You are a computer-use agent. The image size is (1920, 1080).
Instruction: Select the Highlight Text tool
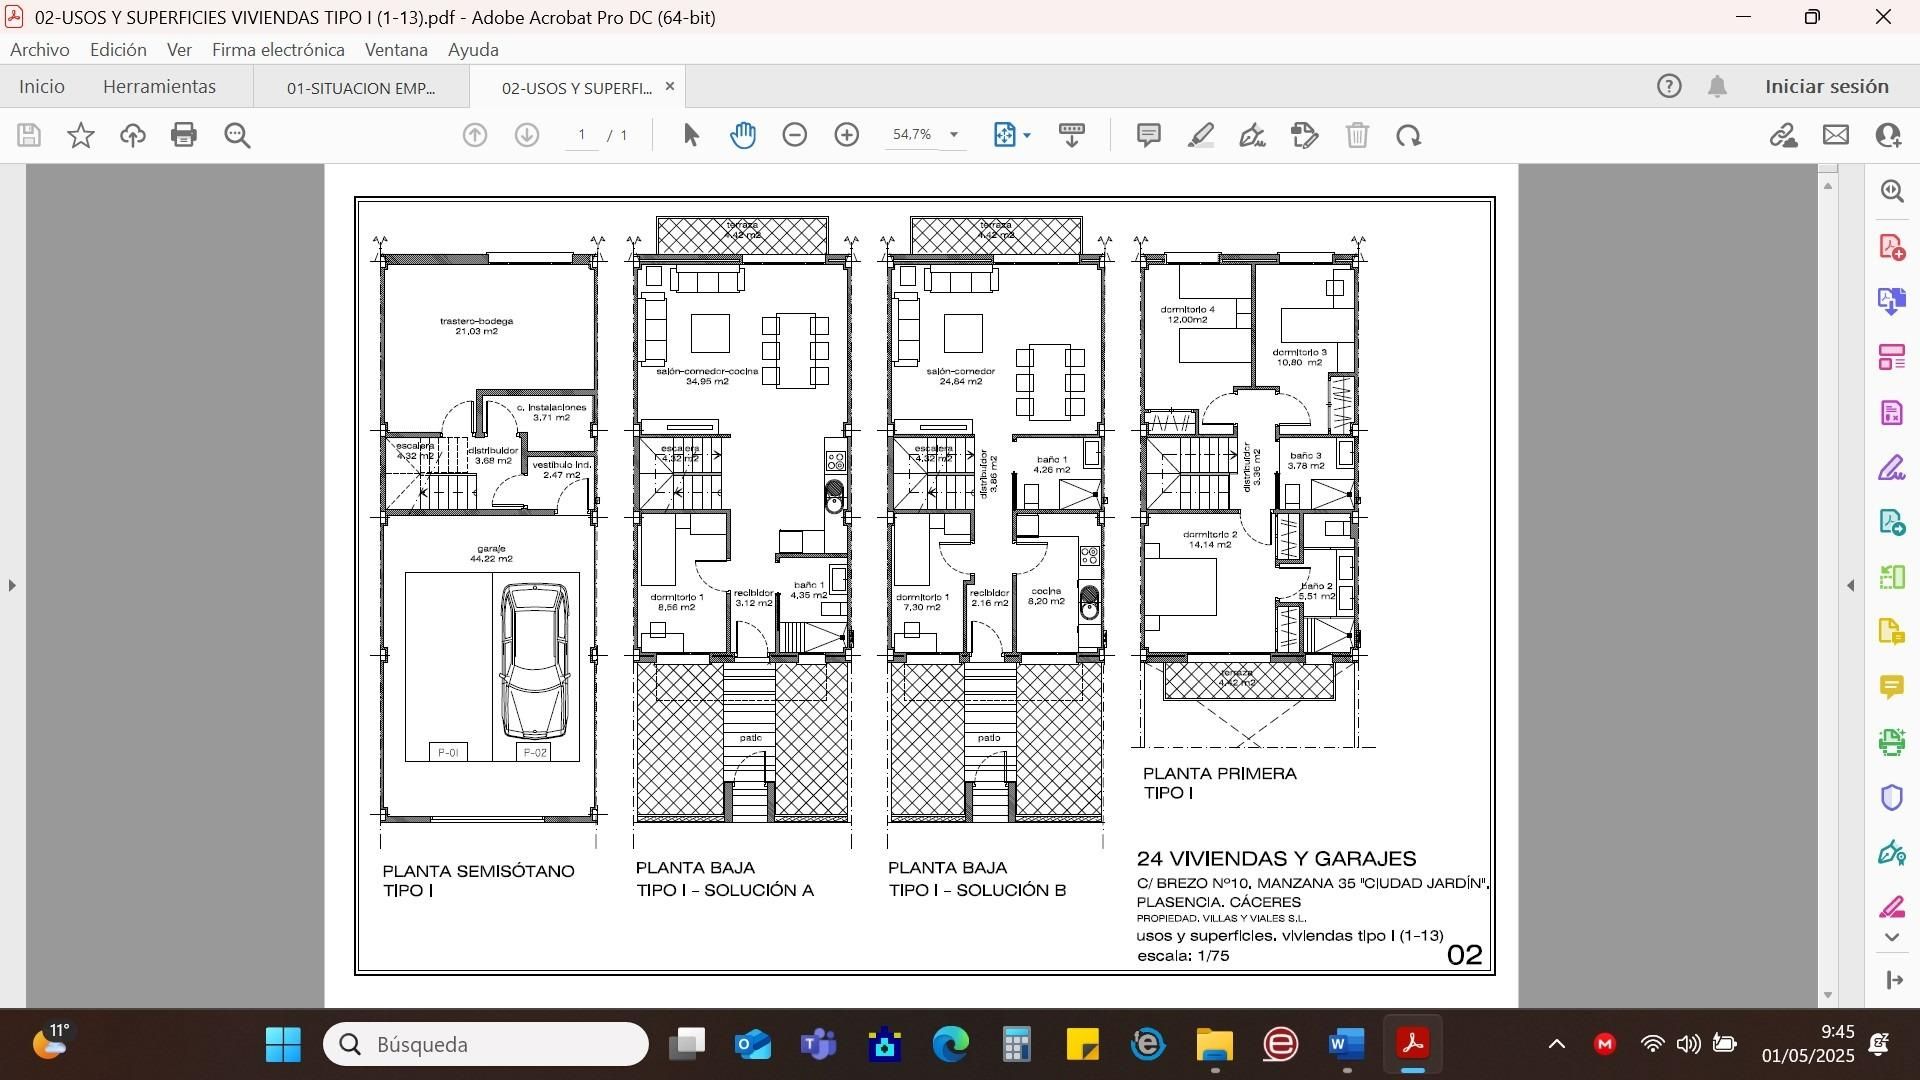(x=1201, y=135)
